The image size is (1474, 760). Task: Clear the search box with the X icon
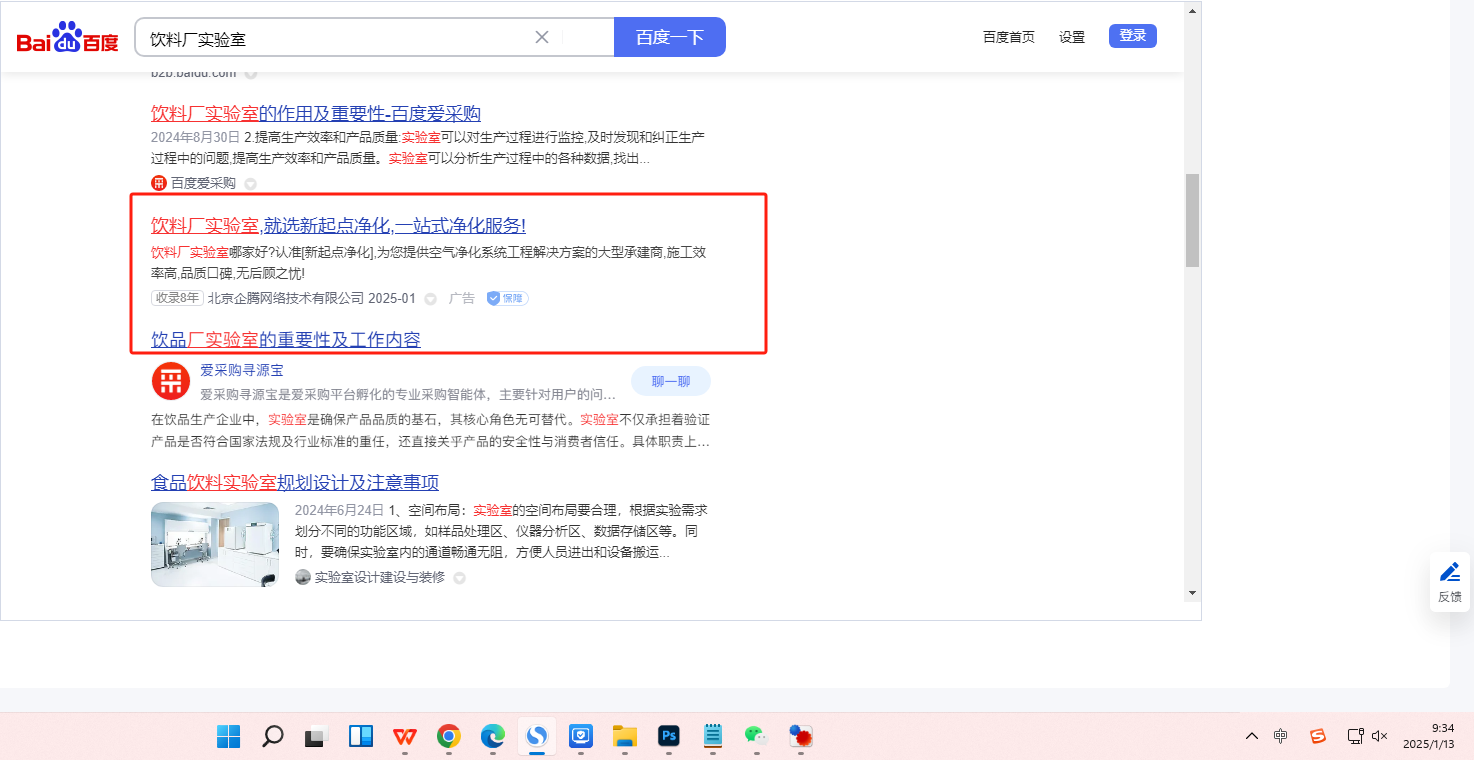[542, 37]
